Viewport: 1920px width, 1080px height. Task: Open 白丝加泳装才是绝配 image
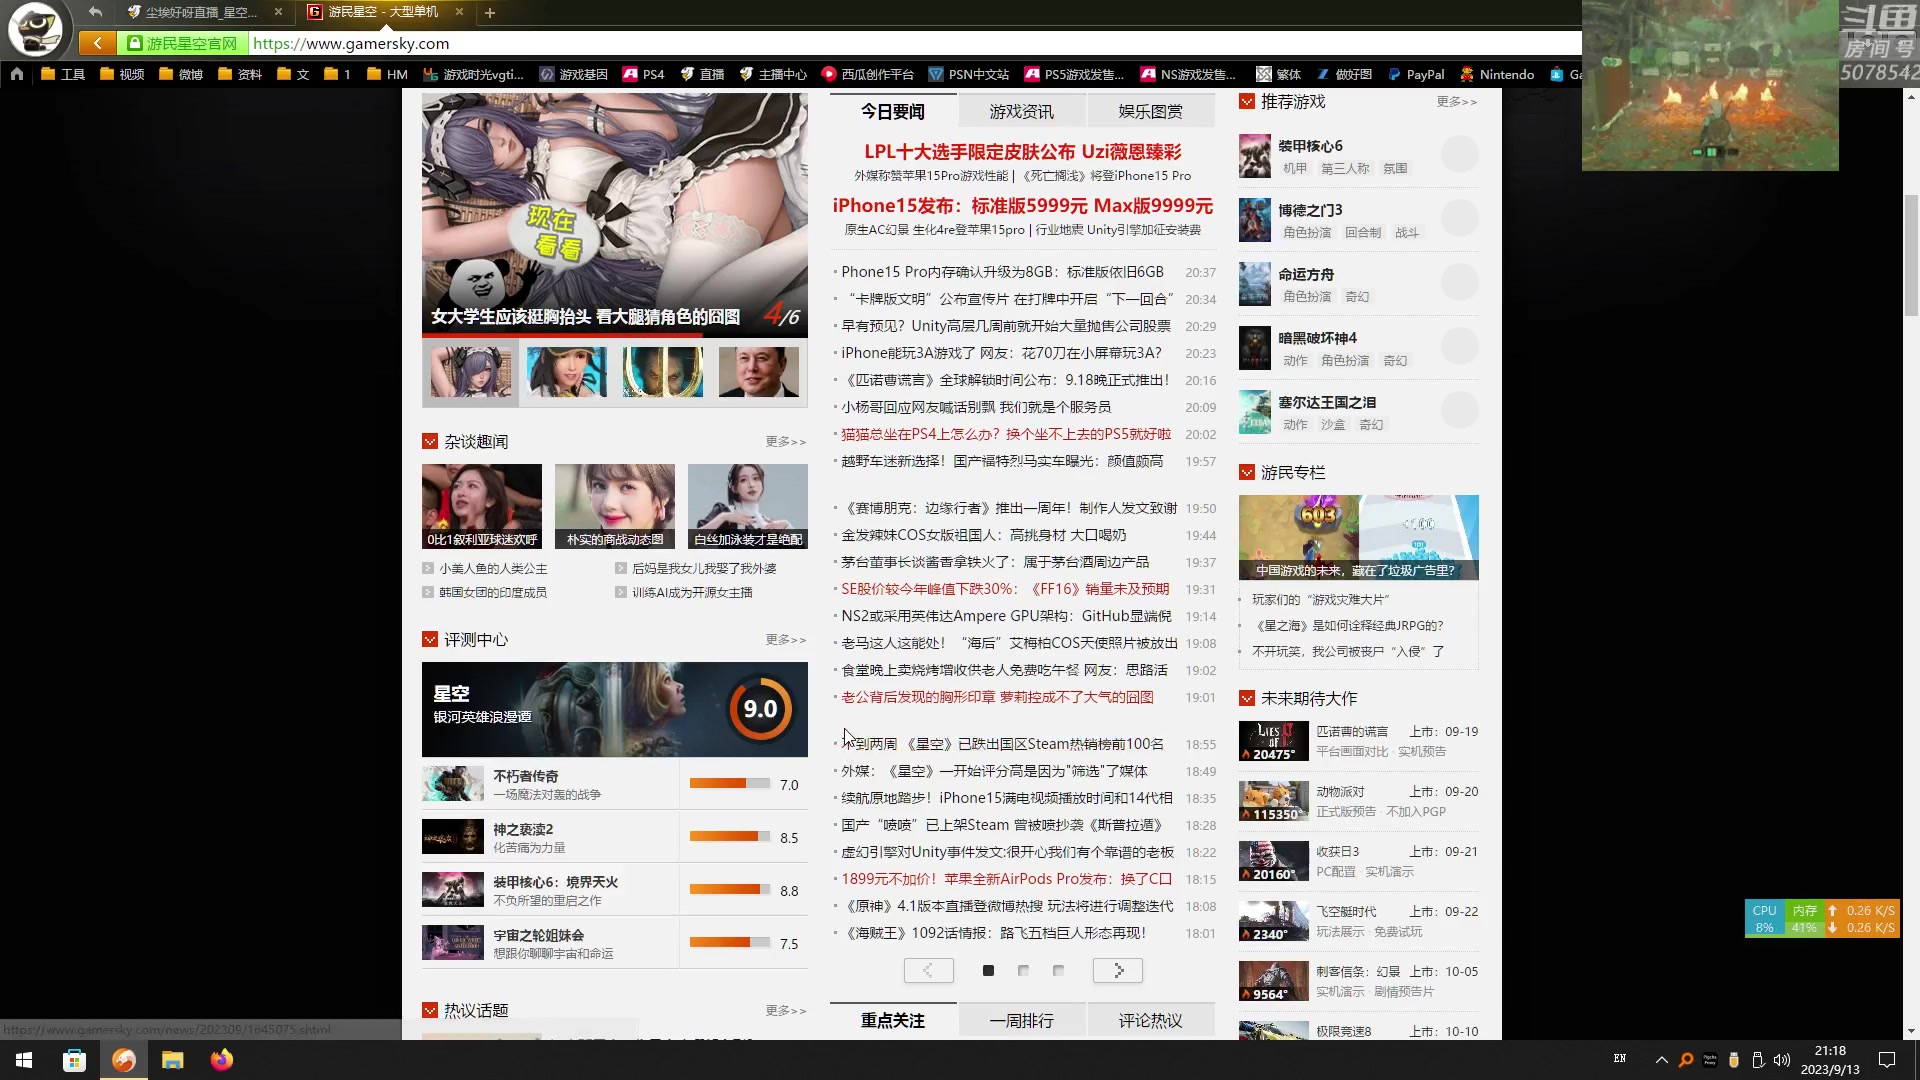click(748, 506)
